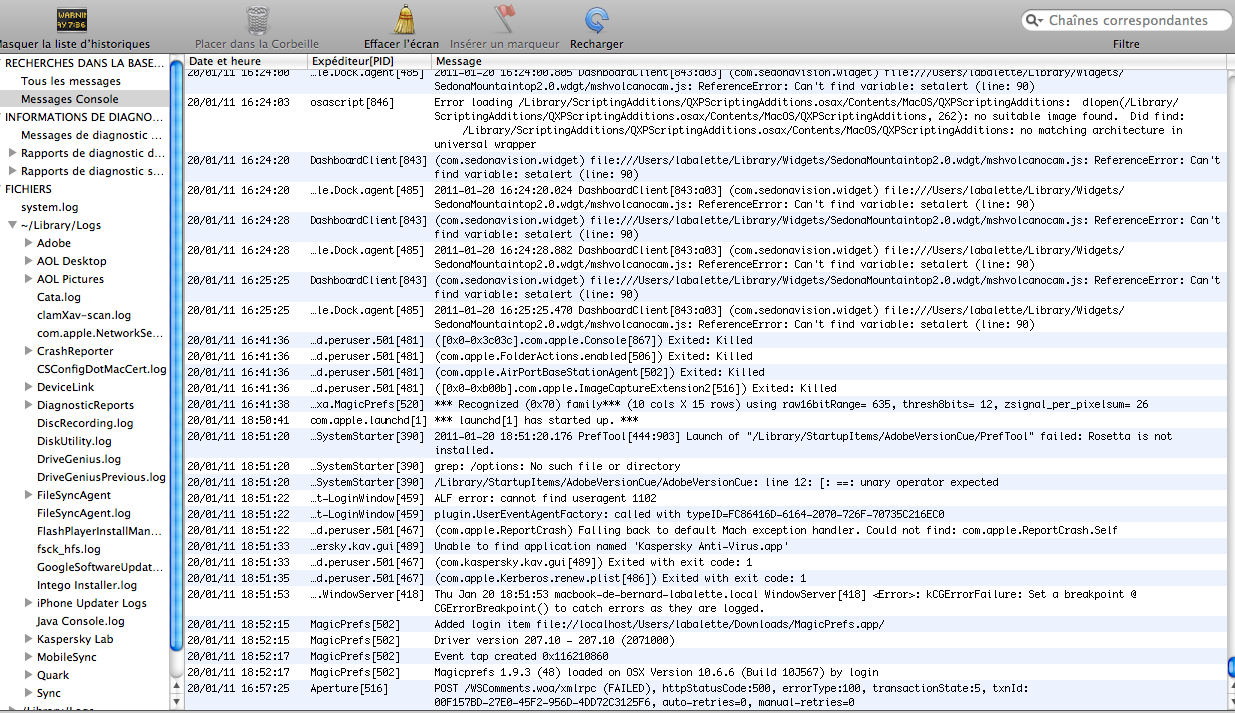Open Java Console.log file
Image resolution: width=1235 pixels, height=713 pixels.
[x=81, y=621]
